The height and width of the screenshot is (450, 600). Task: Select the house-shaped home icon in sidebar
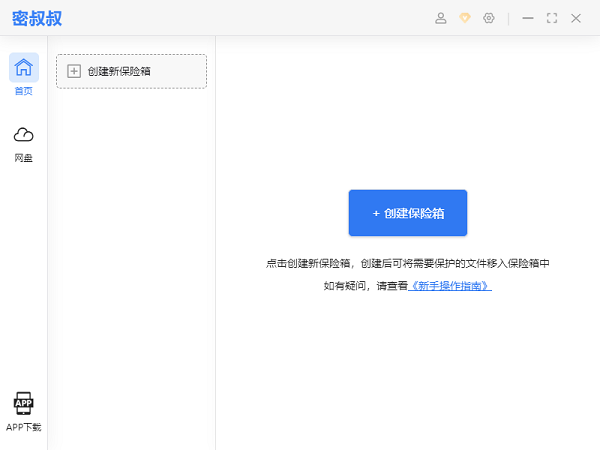coord(24,67)
